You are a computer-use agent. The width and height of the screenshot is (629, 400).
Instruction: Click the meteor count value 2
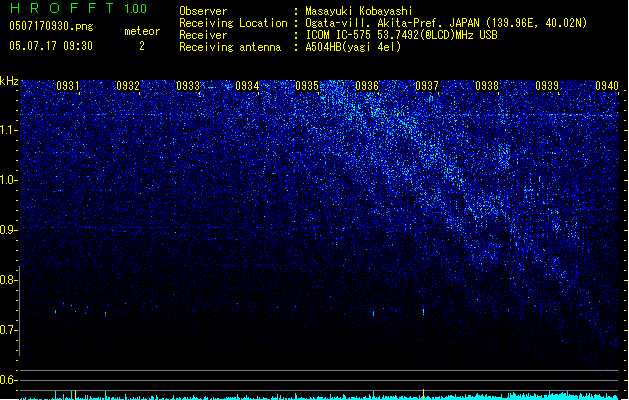(142, 46)
